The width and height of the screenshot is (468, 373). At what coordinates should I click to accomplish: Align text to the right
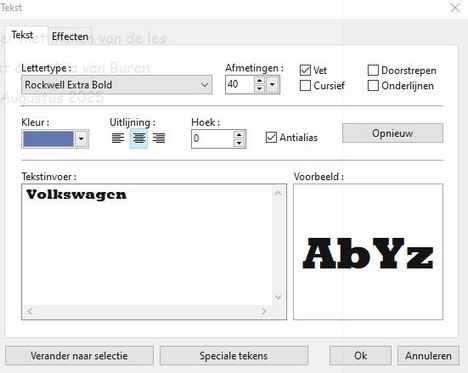pyautogui.click(x=159, y=138)
